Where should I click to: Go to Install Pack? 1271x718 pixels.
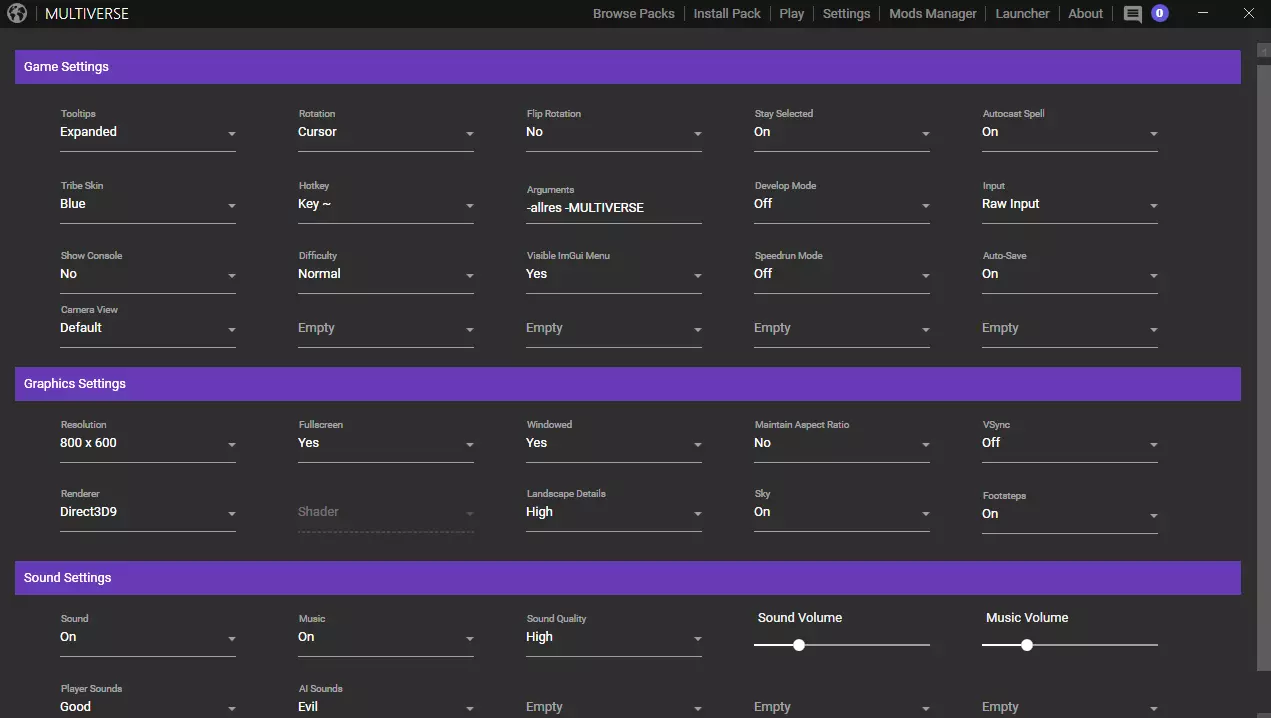727,14
